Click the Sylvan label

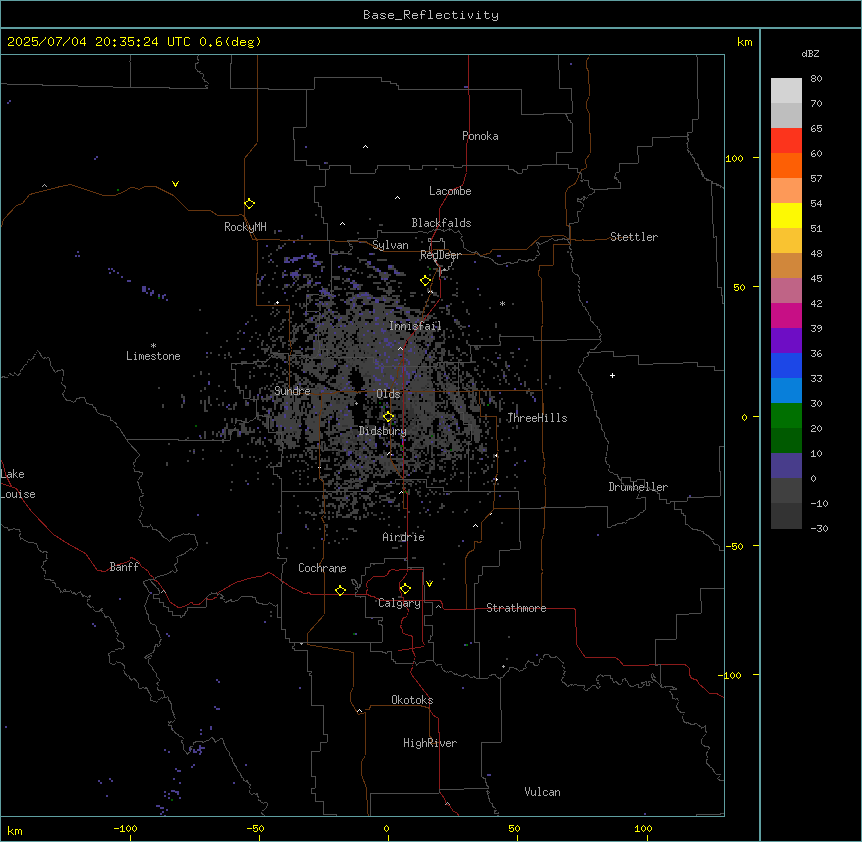[x=390, y=245]
